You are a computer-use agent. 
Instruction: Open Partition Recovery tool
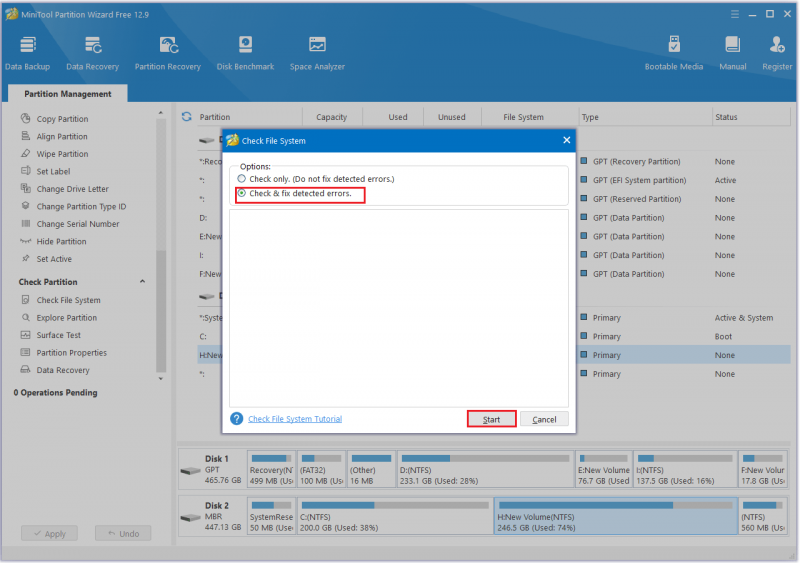point(167,53)
